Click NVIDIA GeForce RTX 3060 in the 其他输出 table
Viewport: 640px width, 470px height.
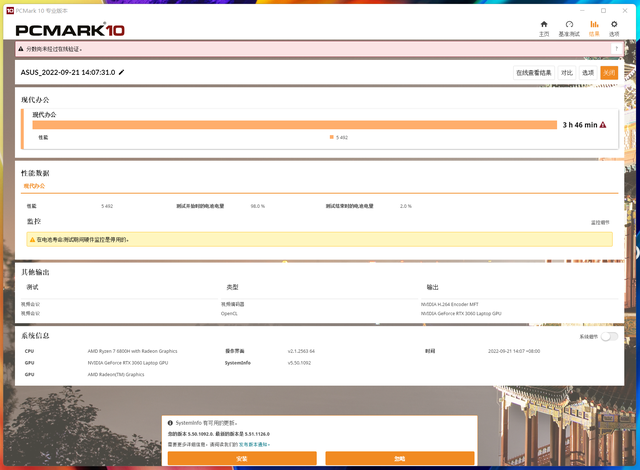pos(461,313)
